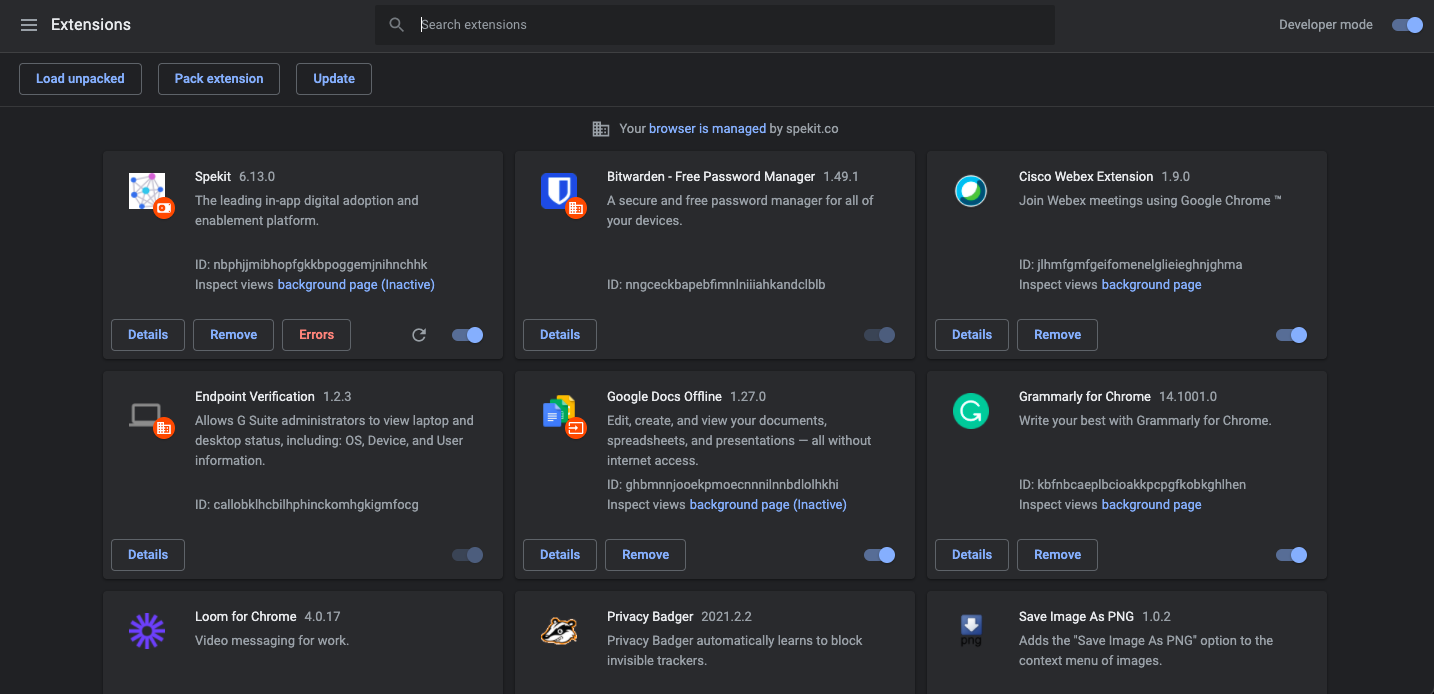Image resolution: width=1434 pixels, height=694 pixels.
Task: Click the 'Save Image As PNG' title
Action: pyautogui.click(x=1076, y=617)
